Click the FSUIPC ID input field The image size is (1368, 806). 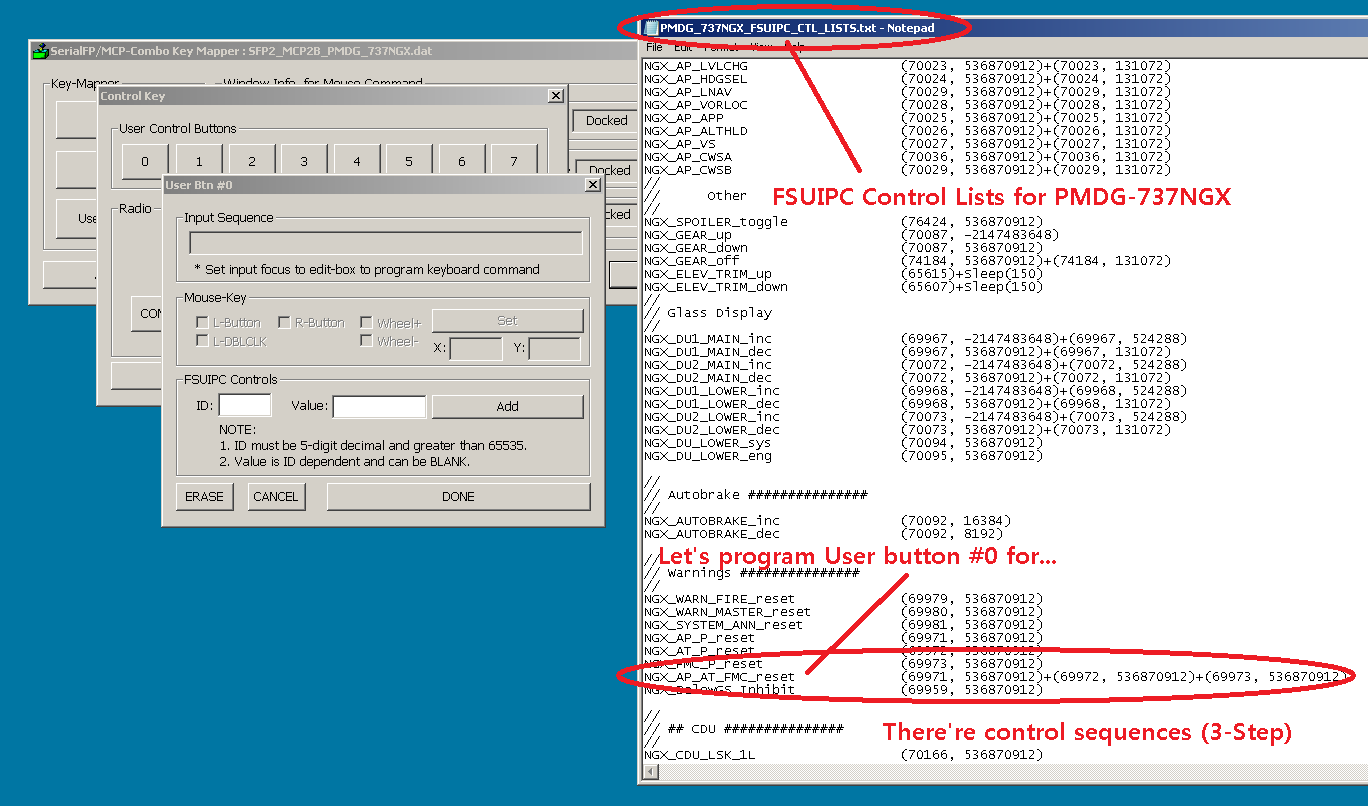(245, 406)
